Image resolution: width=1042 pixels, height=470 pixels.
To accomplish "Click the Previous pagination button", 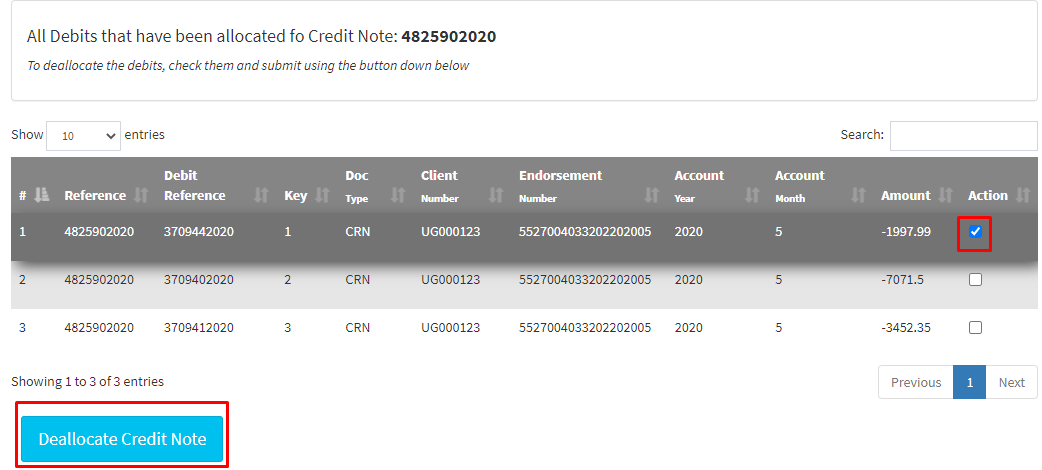I will click(915, 382).
